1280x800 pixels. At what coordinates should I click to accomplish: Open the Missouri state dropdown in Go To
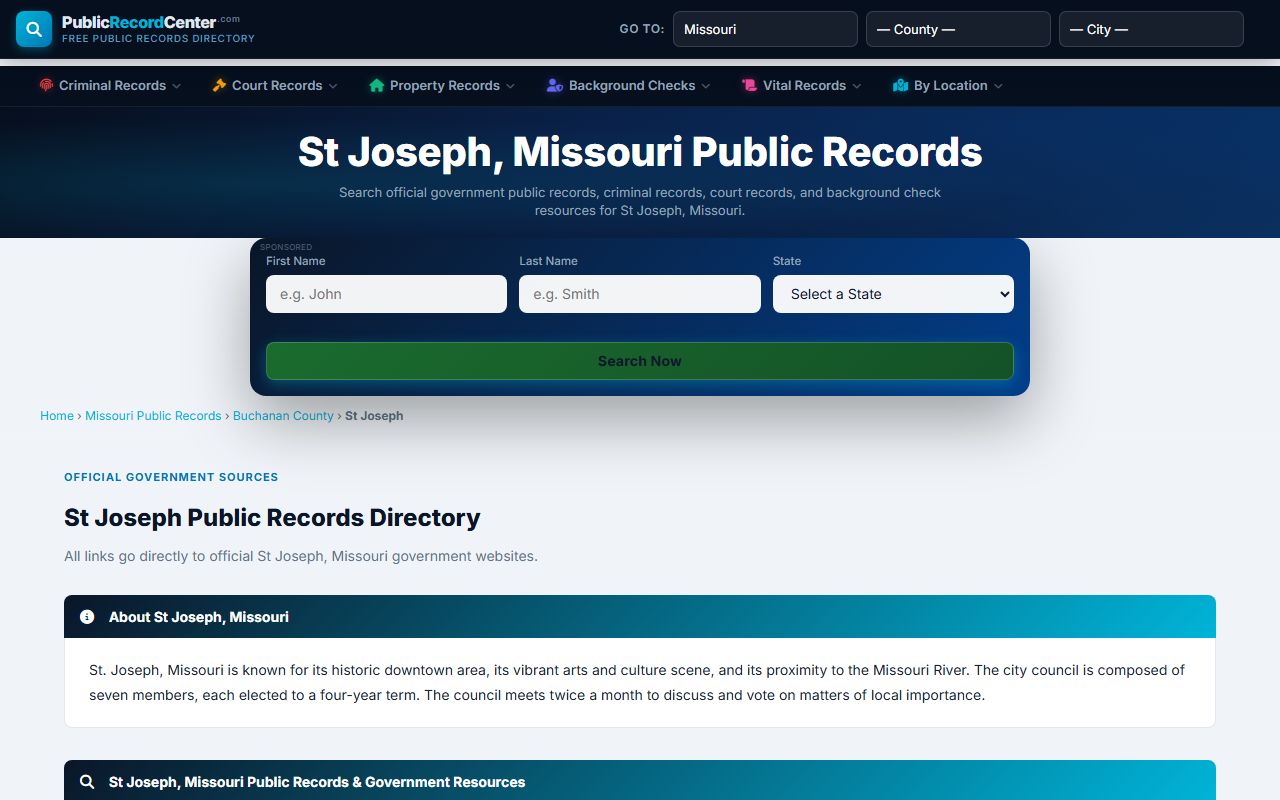tap(765, 29)
